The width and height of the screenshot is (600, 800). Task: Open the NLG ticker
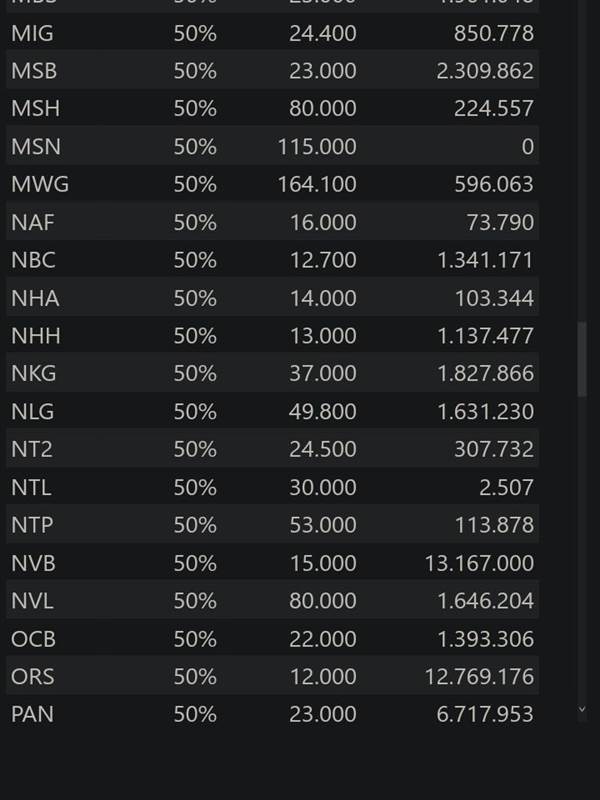pyautogui.click(x=33, y=412)
